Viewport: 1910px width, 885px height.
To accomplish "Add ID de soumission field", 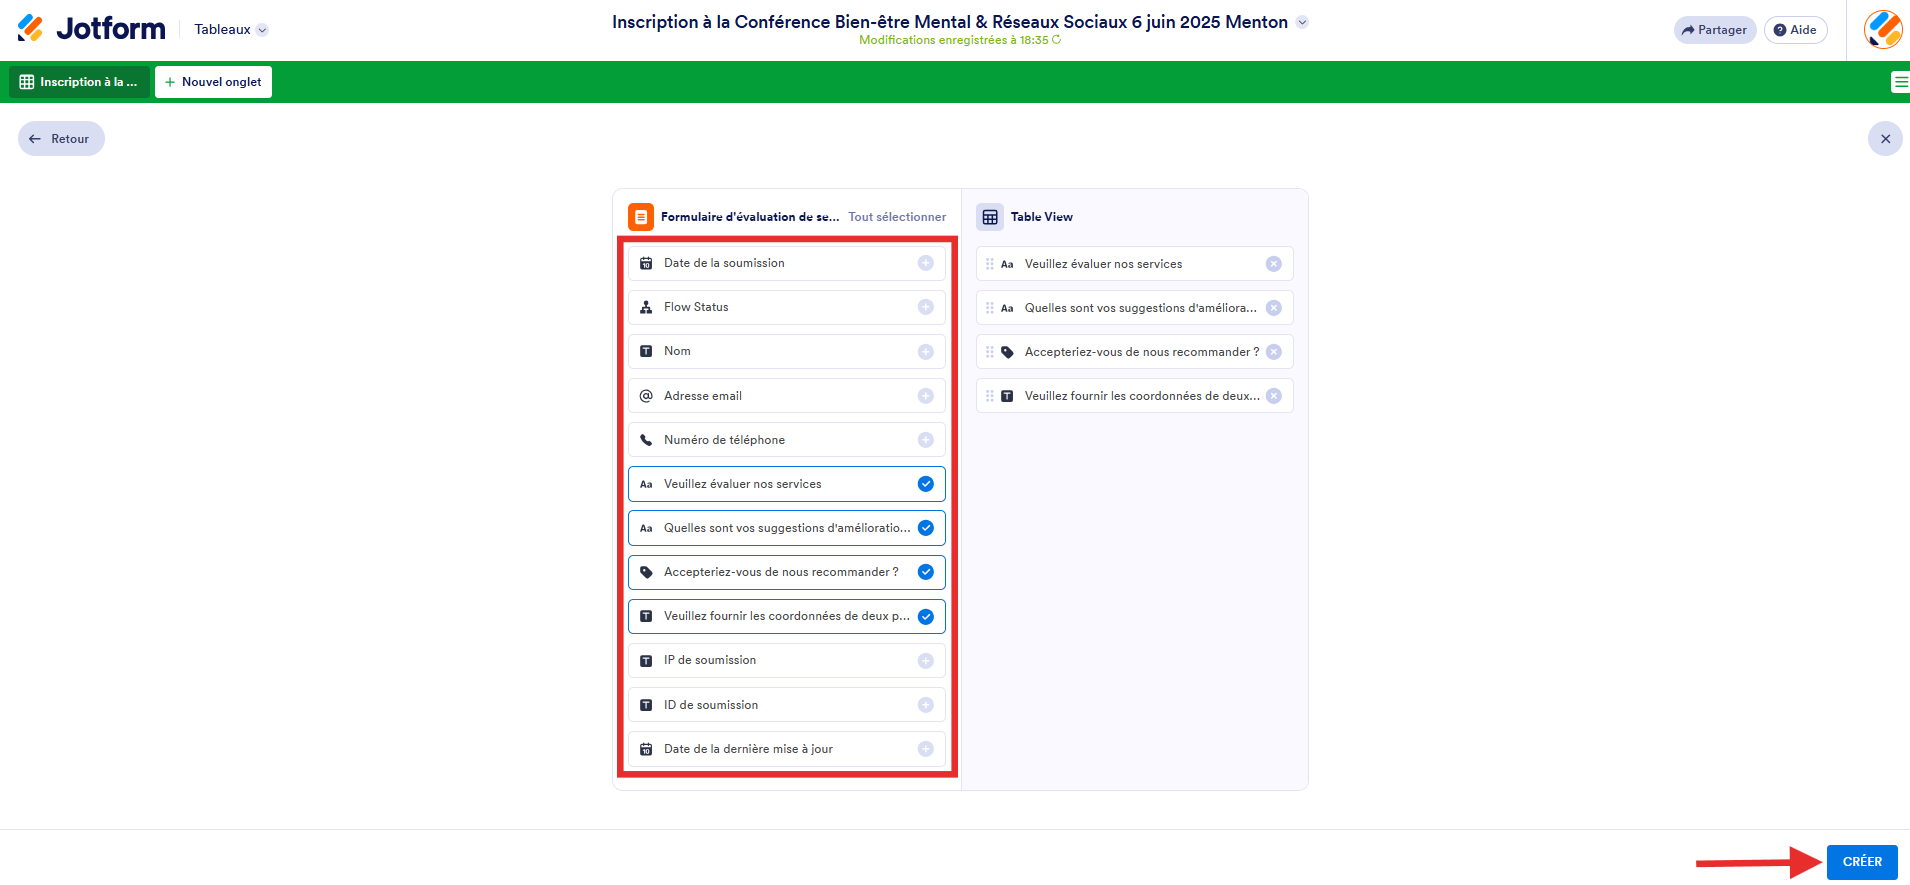I will [925, 705].
